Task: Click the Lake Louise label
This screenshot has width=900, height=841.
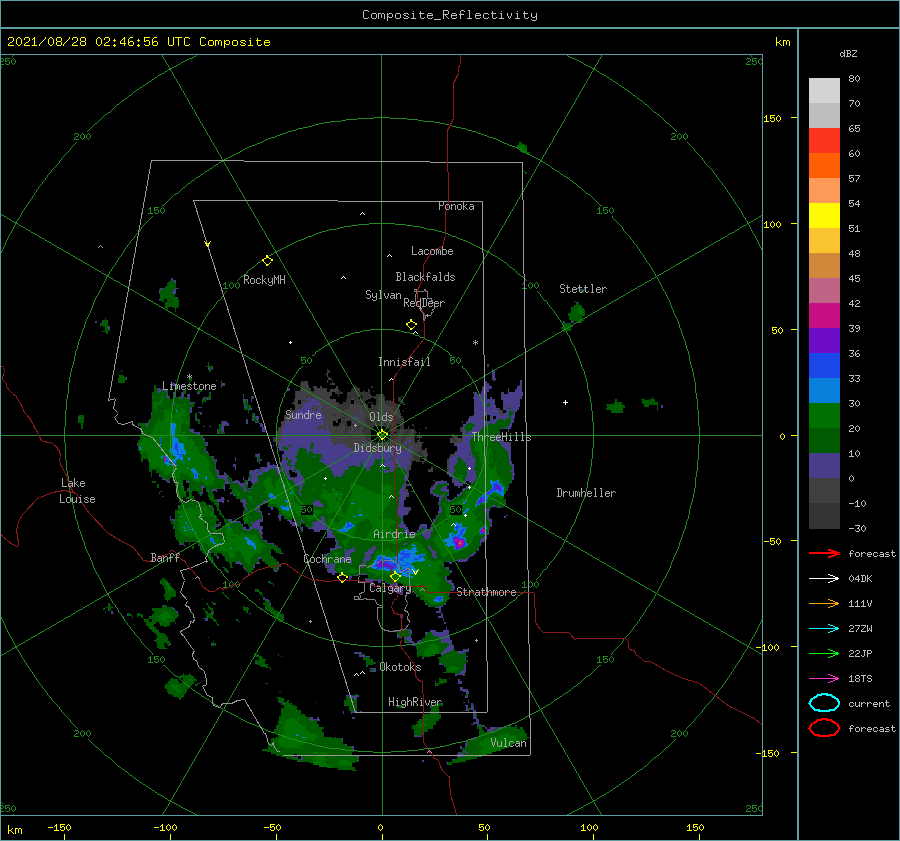Action: pos(77,491)
